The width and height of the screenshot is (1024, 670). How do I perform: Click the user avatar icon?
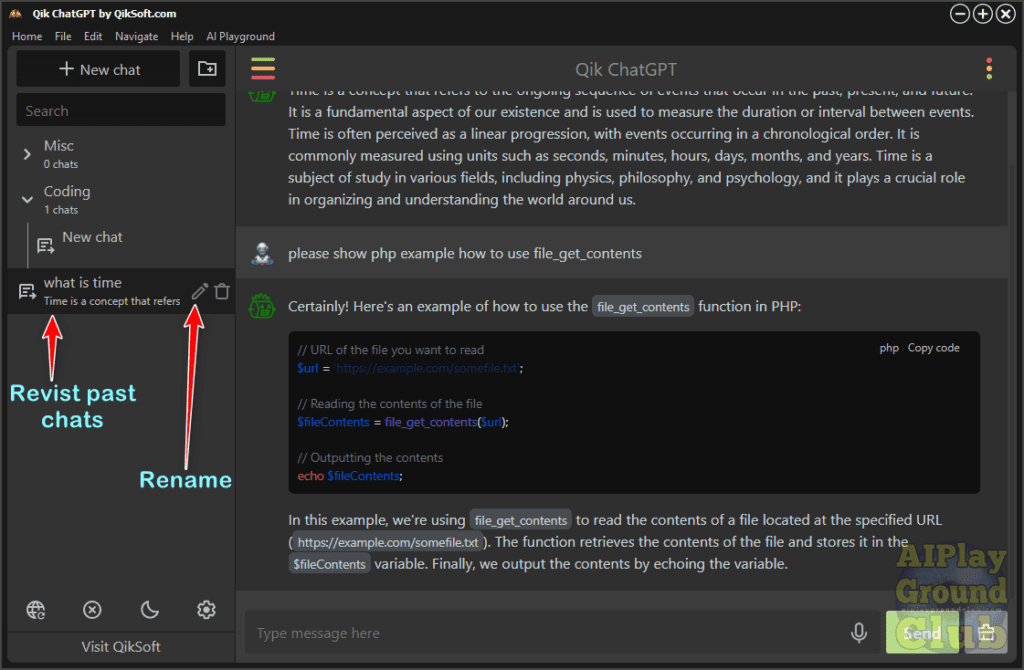[263, 253]
